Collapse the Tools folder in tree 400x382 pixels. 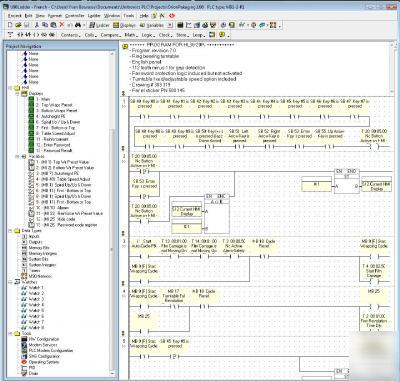pos(11,333)
